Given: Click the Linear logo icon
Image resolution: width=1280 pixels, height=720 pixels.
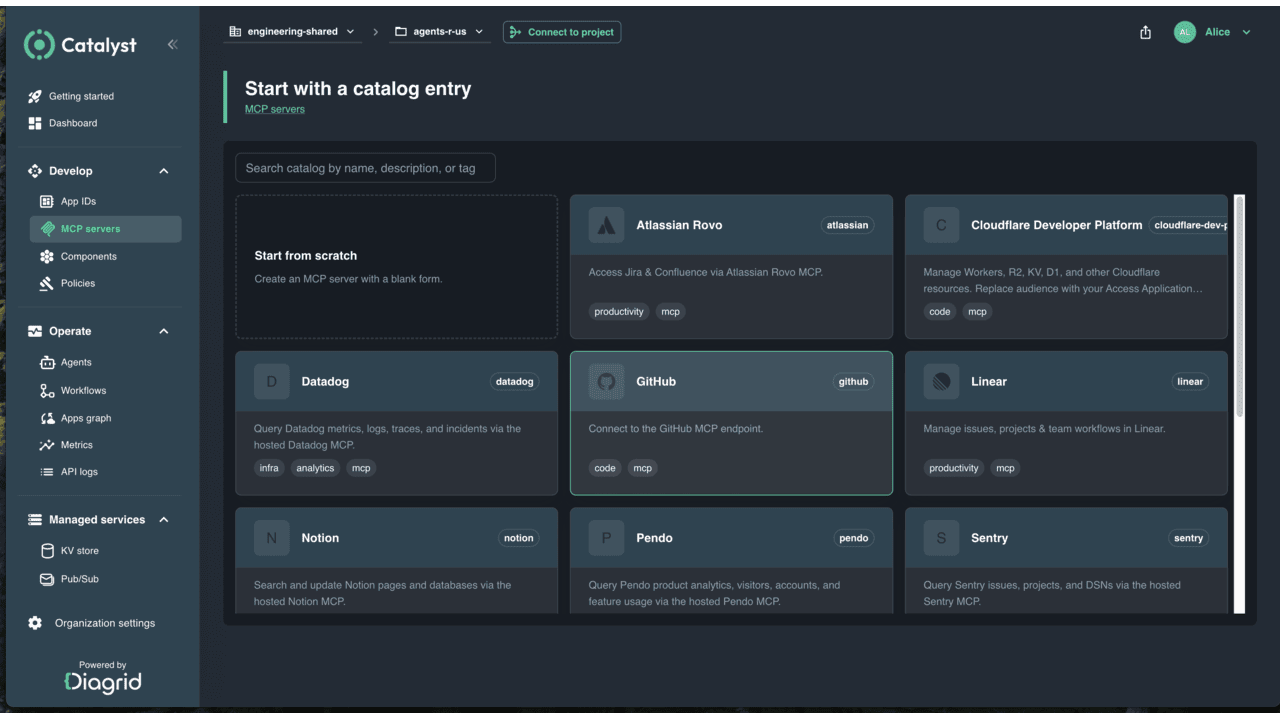Looking at the screenshot, I should [x=941, y=381].
